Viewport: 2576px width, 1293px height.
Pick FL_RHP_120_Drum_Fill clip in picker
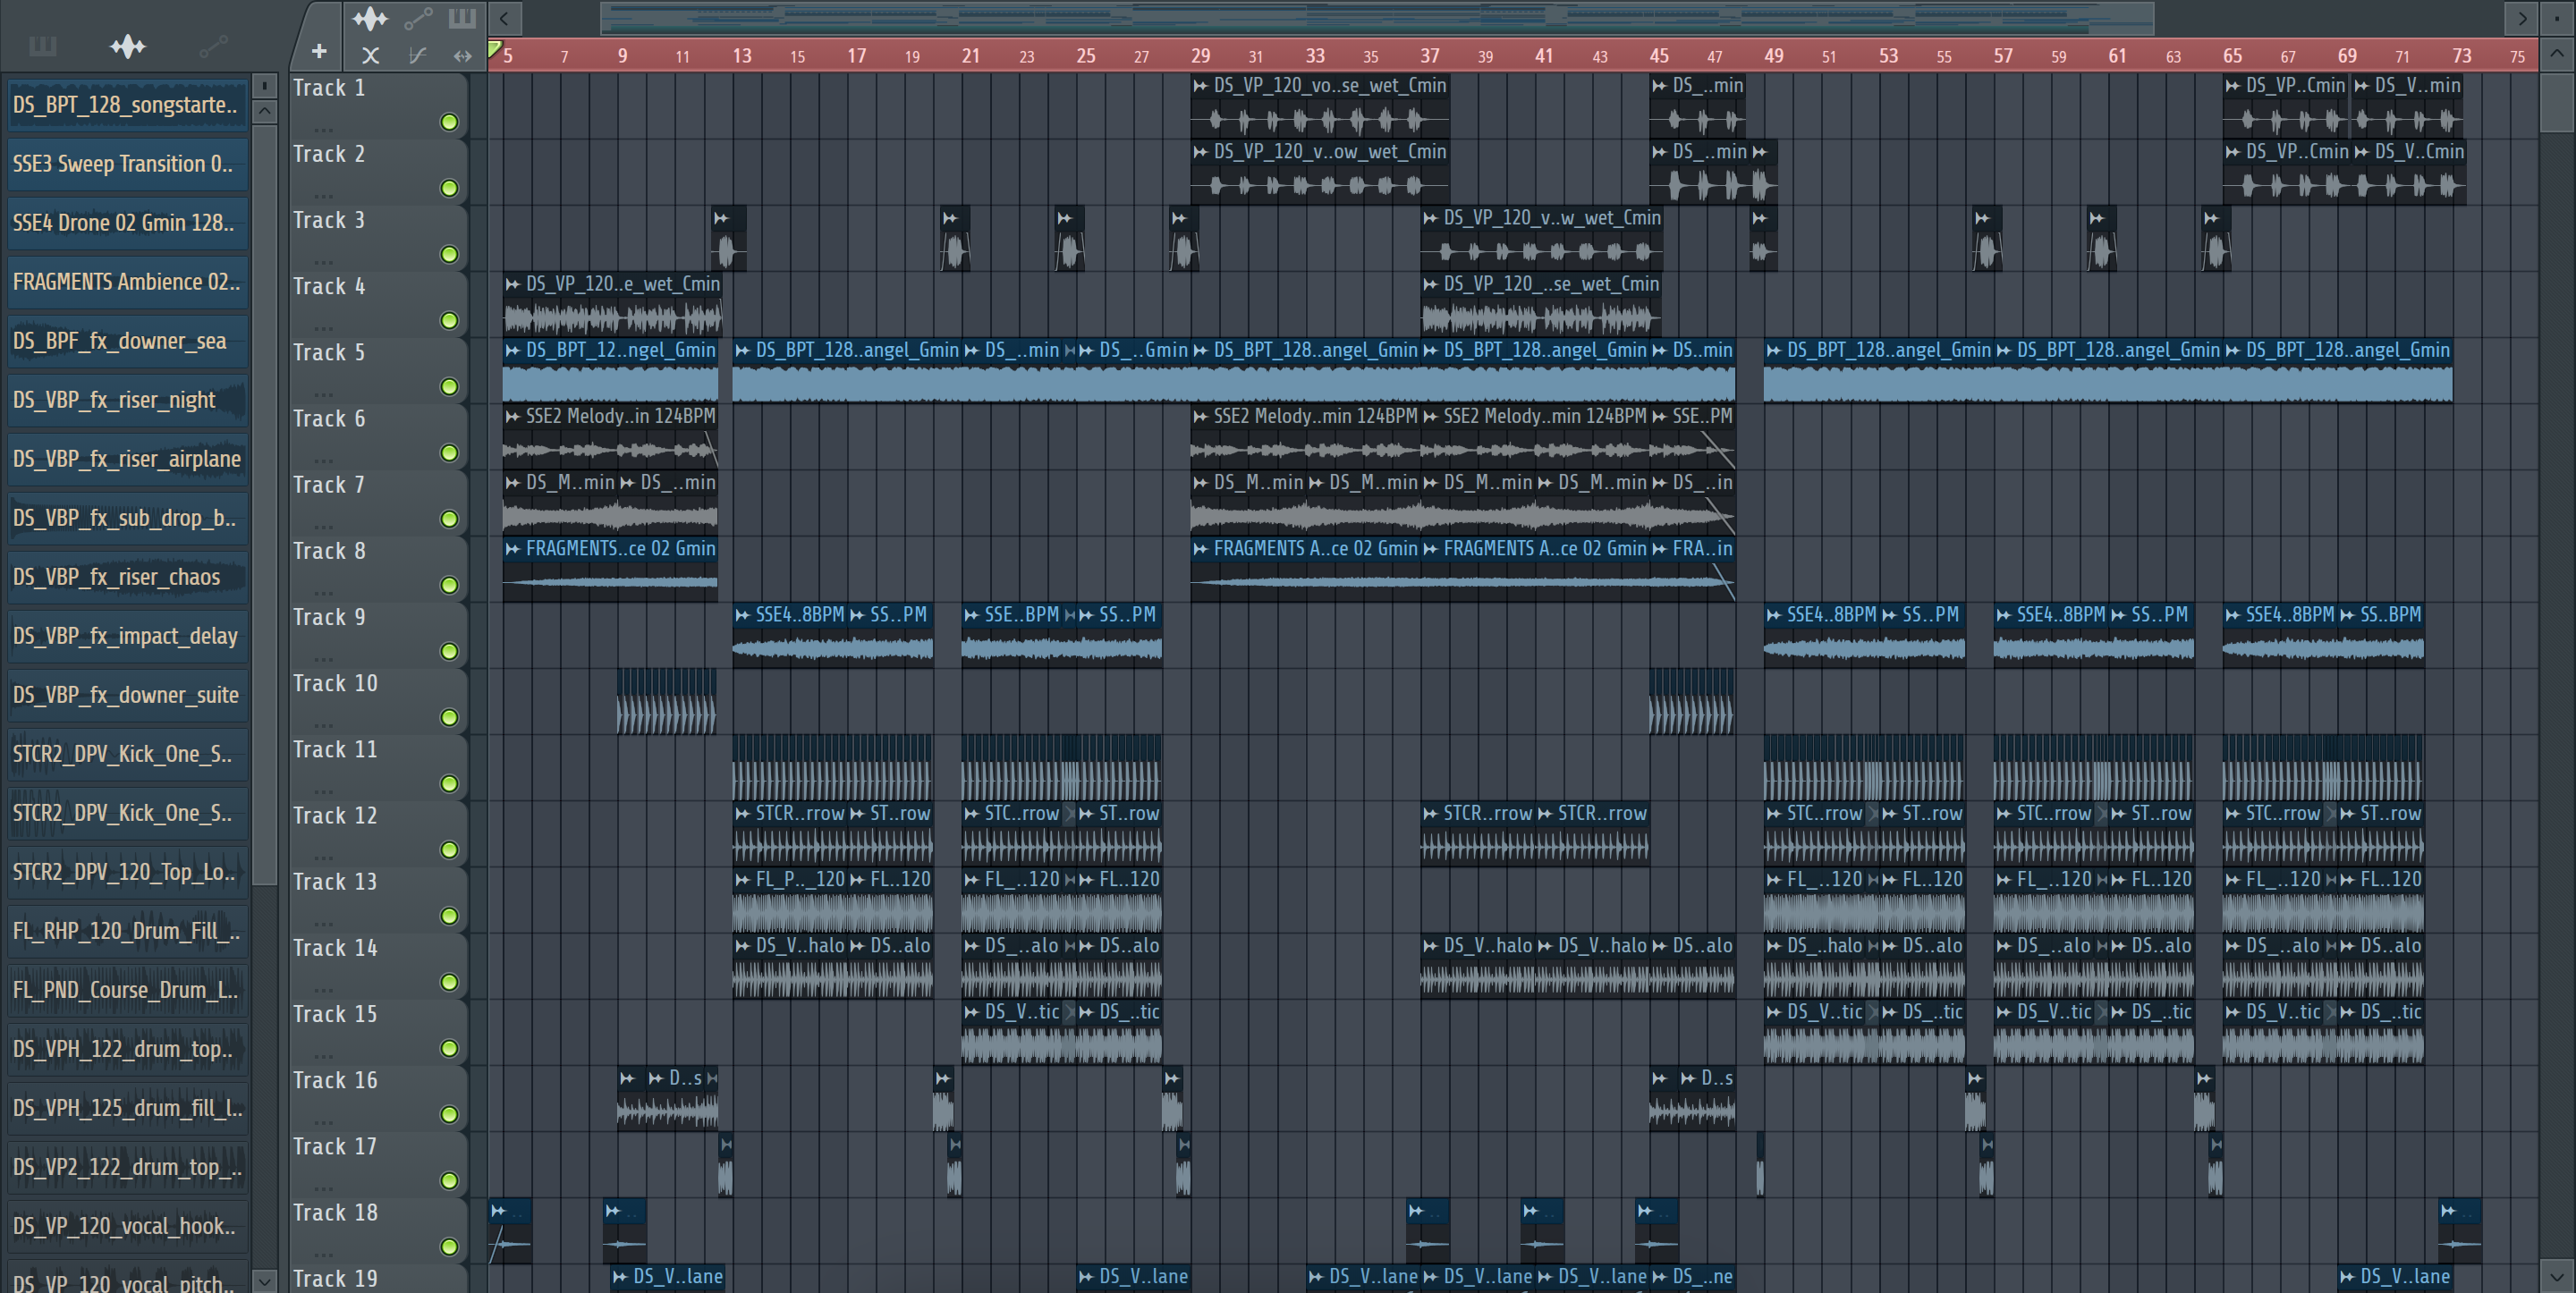127,931
